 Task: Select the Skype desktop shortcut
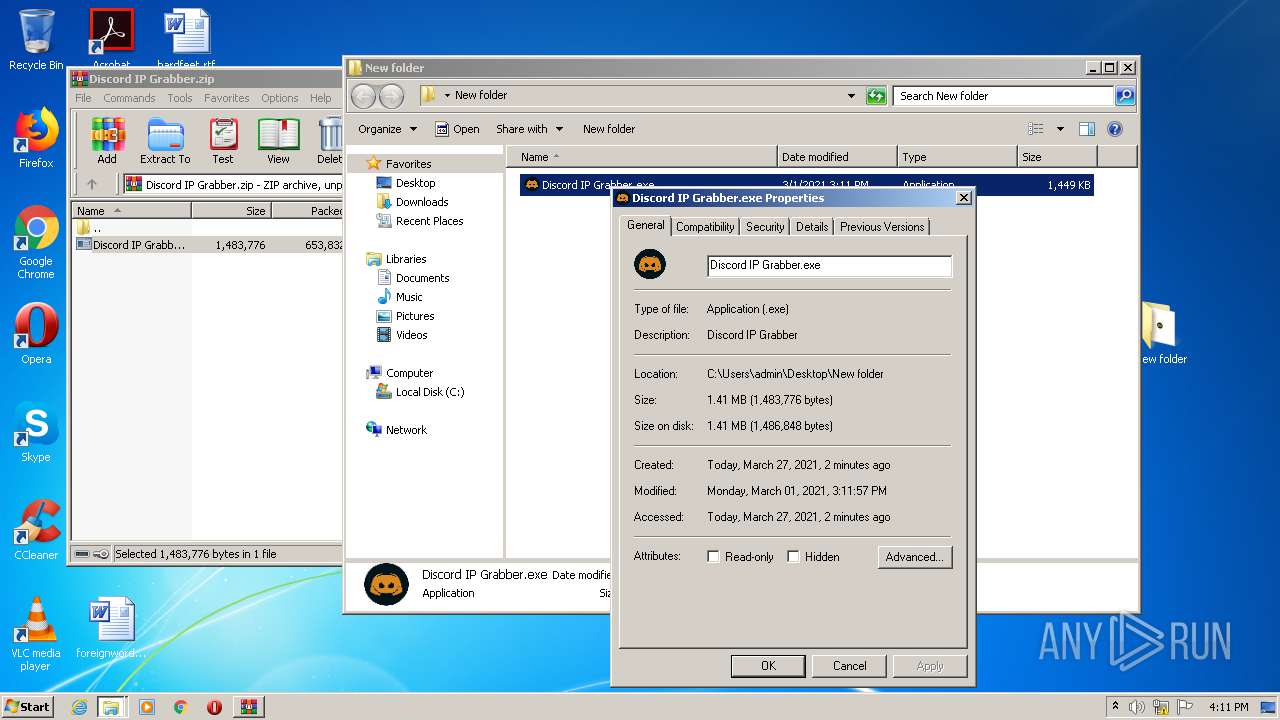tap(36, 432)
